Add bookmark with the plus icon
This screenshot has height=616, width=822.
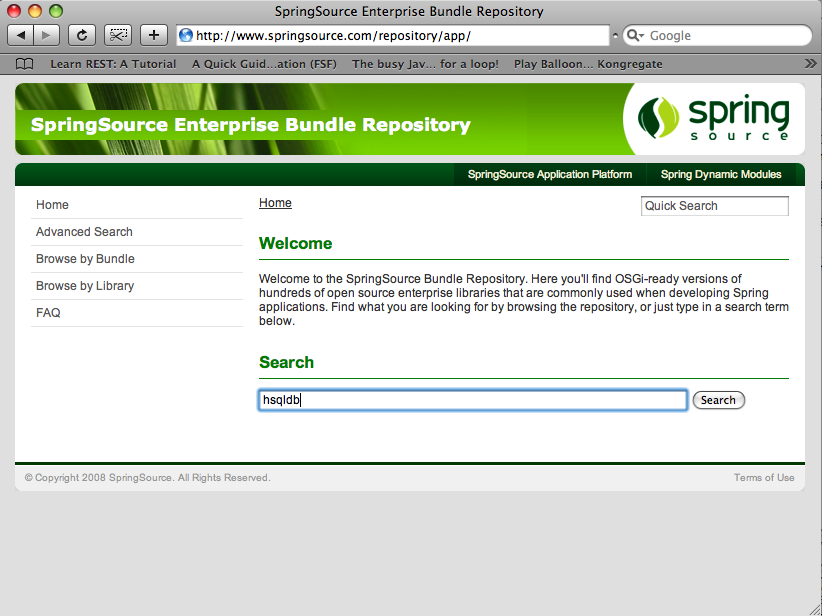coord(154,36)
